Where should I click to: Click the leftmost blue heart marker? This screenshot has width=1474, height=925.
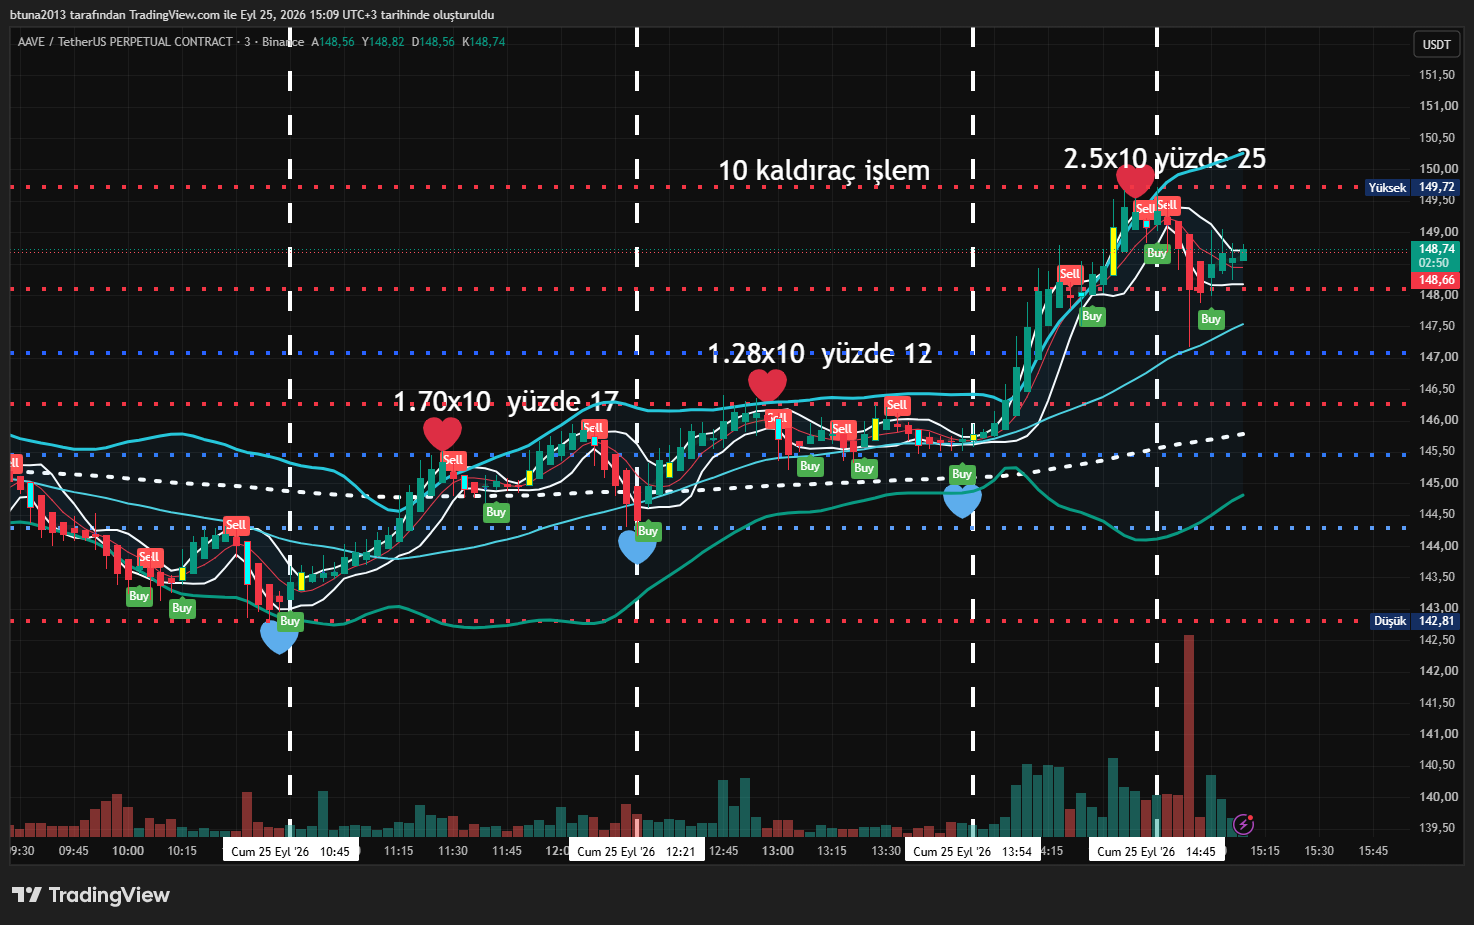pyautogui.click(x=278, y=636)
